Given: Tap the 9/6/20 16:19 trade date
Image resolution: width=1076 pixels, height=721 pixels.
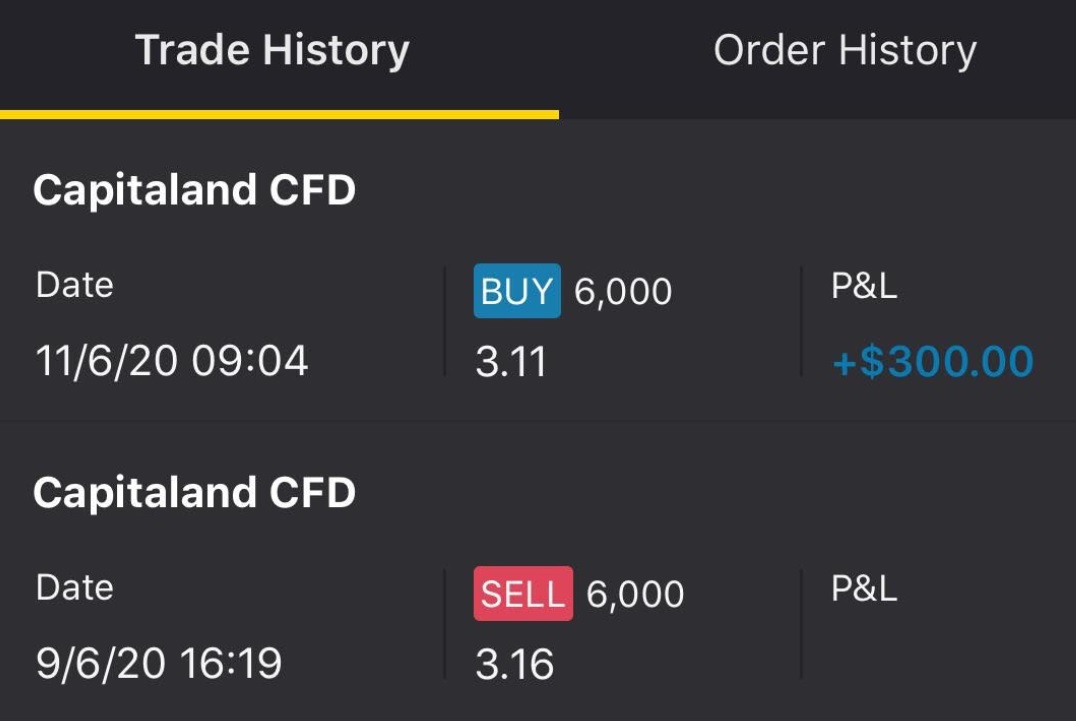Looking at the screenshot, I should 158,663.
